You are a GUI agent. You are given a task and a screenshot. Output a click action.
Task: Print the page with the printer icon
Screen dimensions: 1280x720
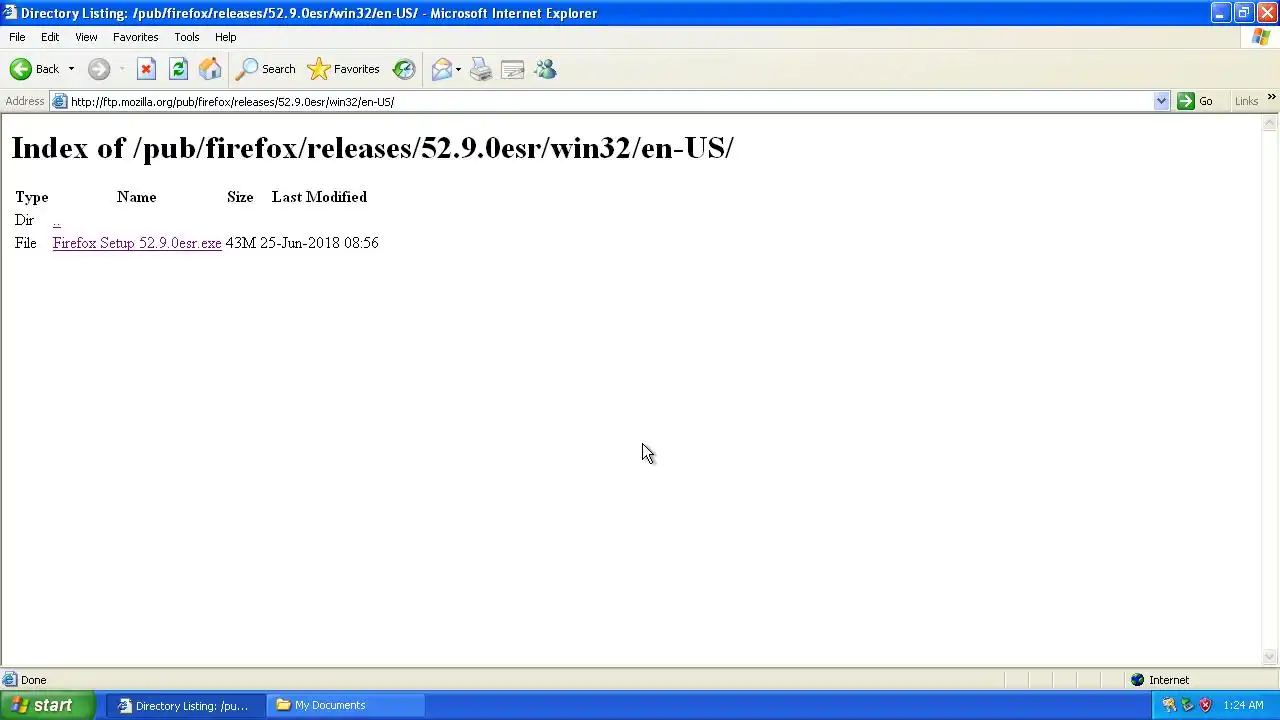pos(481,69)
